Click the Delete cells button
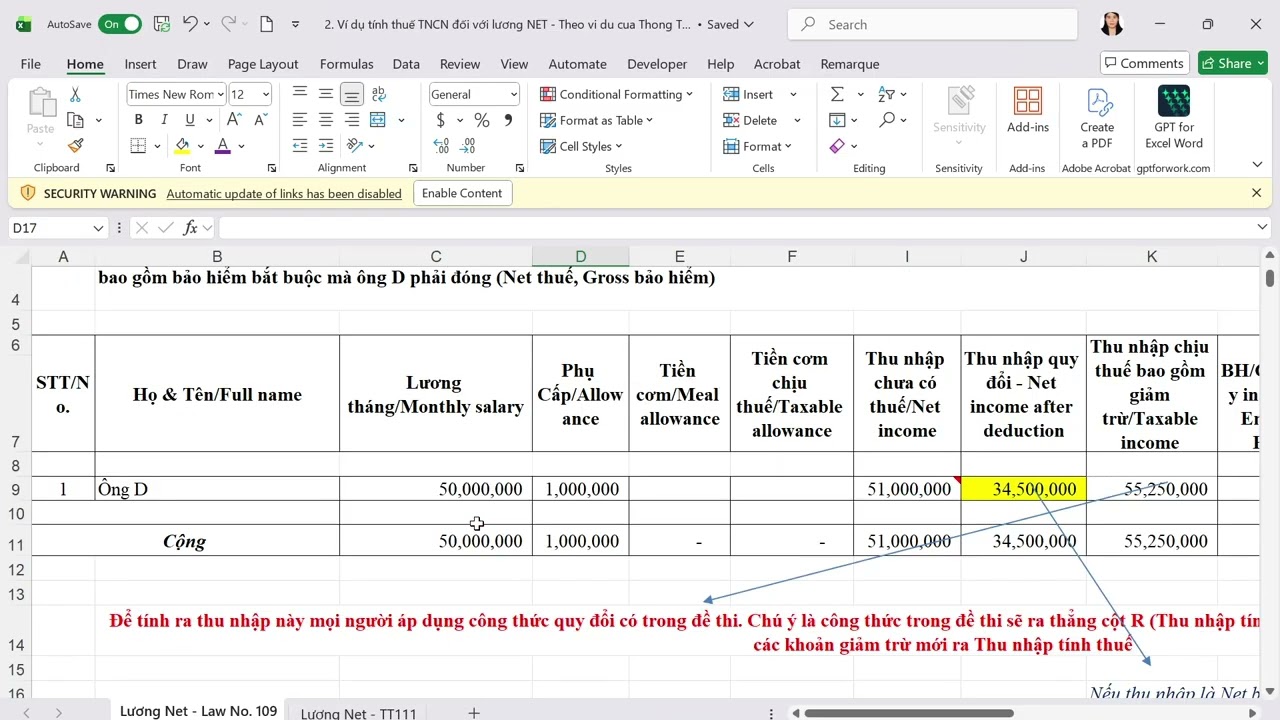This screenshot has width=1280, height=720. click(x=751, y=120)
